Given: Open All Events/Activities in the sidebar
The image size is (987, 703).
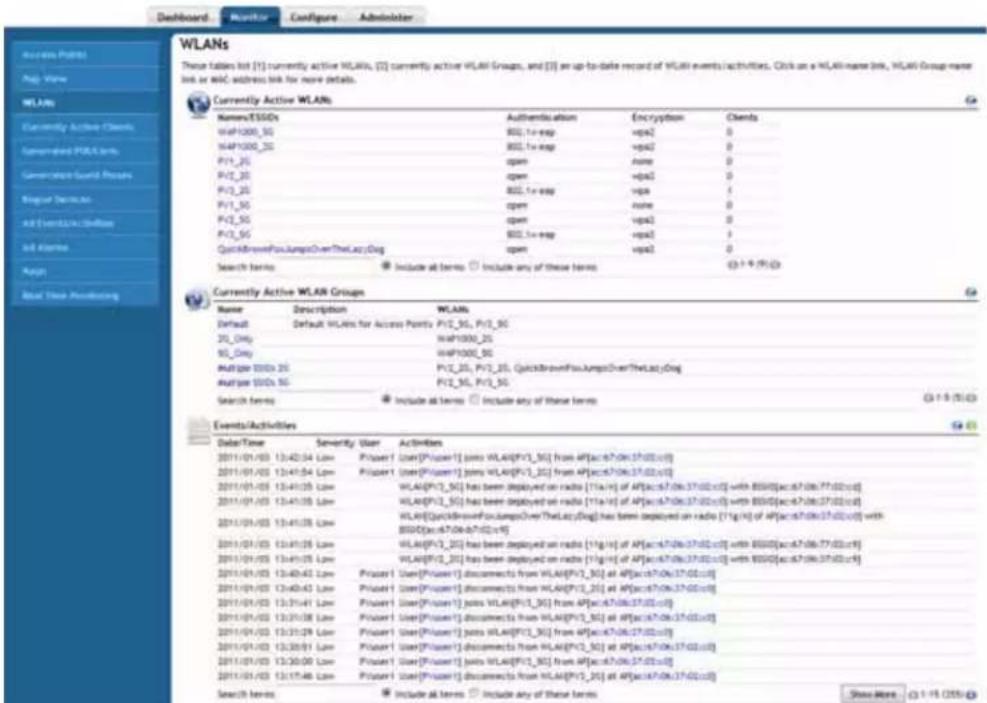Looking at the screenshot, I should (x=86, y=223).
